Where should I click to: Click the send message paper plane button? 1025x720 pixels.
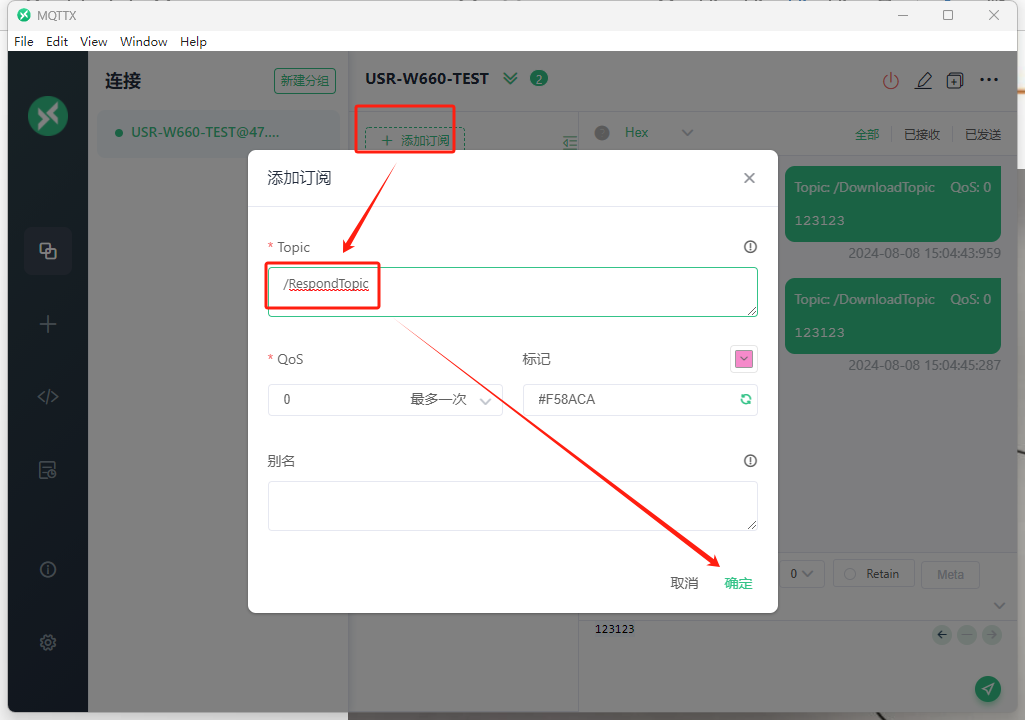988,689
